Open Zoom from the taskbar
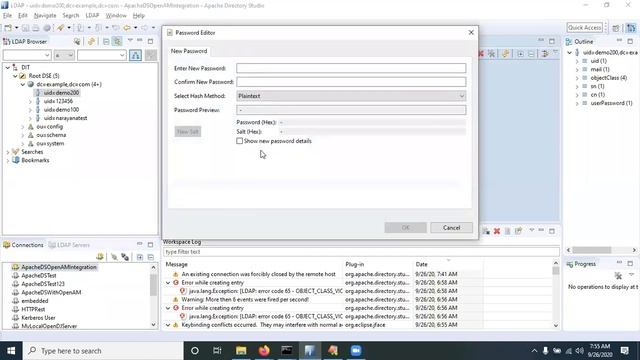640x360 pixels. (356, 350)
